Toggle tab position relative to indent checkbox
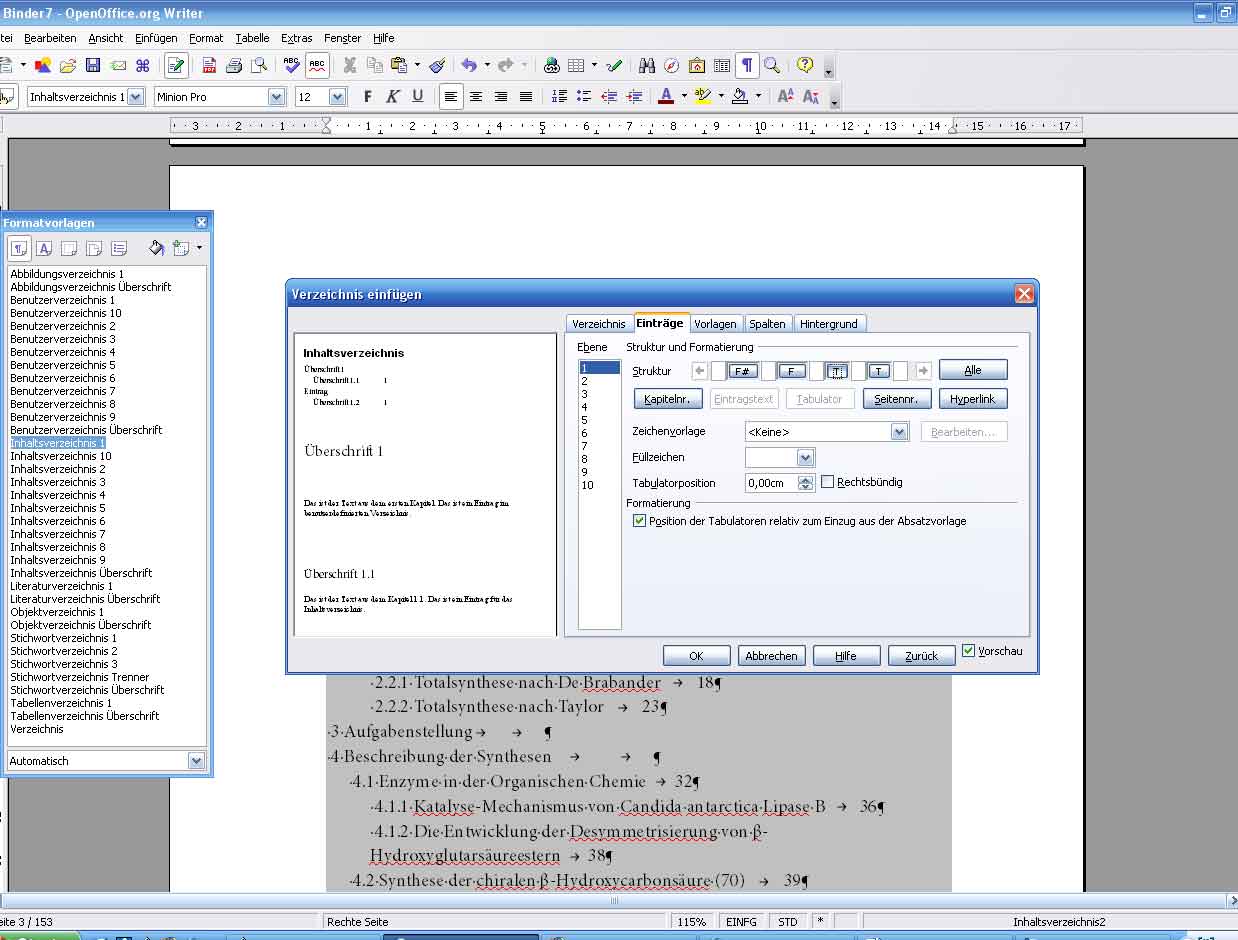The height and width of the screenshot is (940, 1238). click(640, 521)
